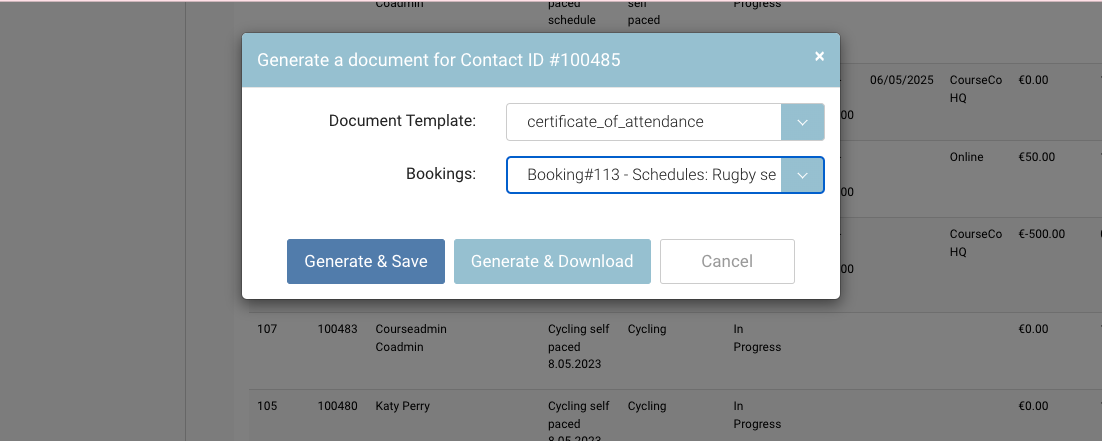This screenshot has height=441, width=1102.
Task: Expand the Document Template dropdown arrow
Action: click(802, 122)
